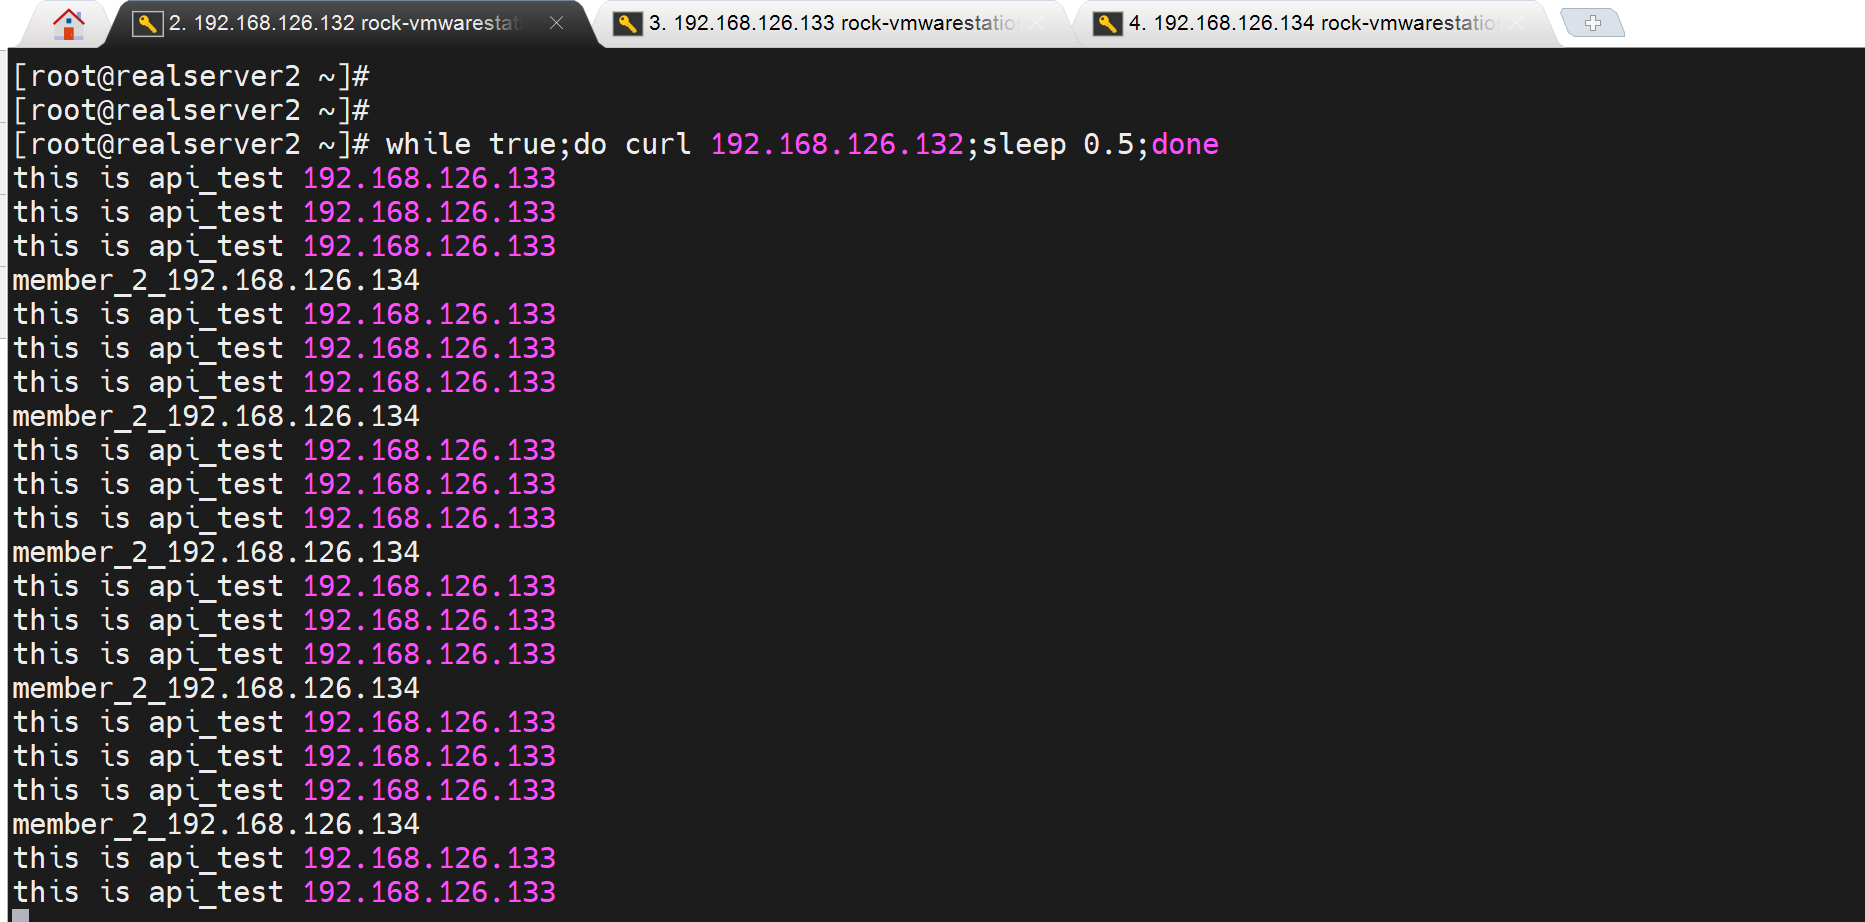Screen dimensions: 1865x922
Task: Close the 192.168.126.134 session tab
Action: (x=1517, y=23)
